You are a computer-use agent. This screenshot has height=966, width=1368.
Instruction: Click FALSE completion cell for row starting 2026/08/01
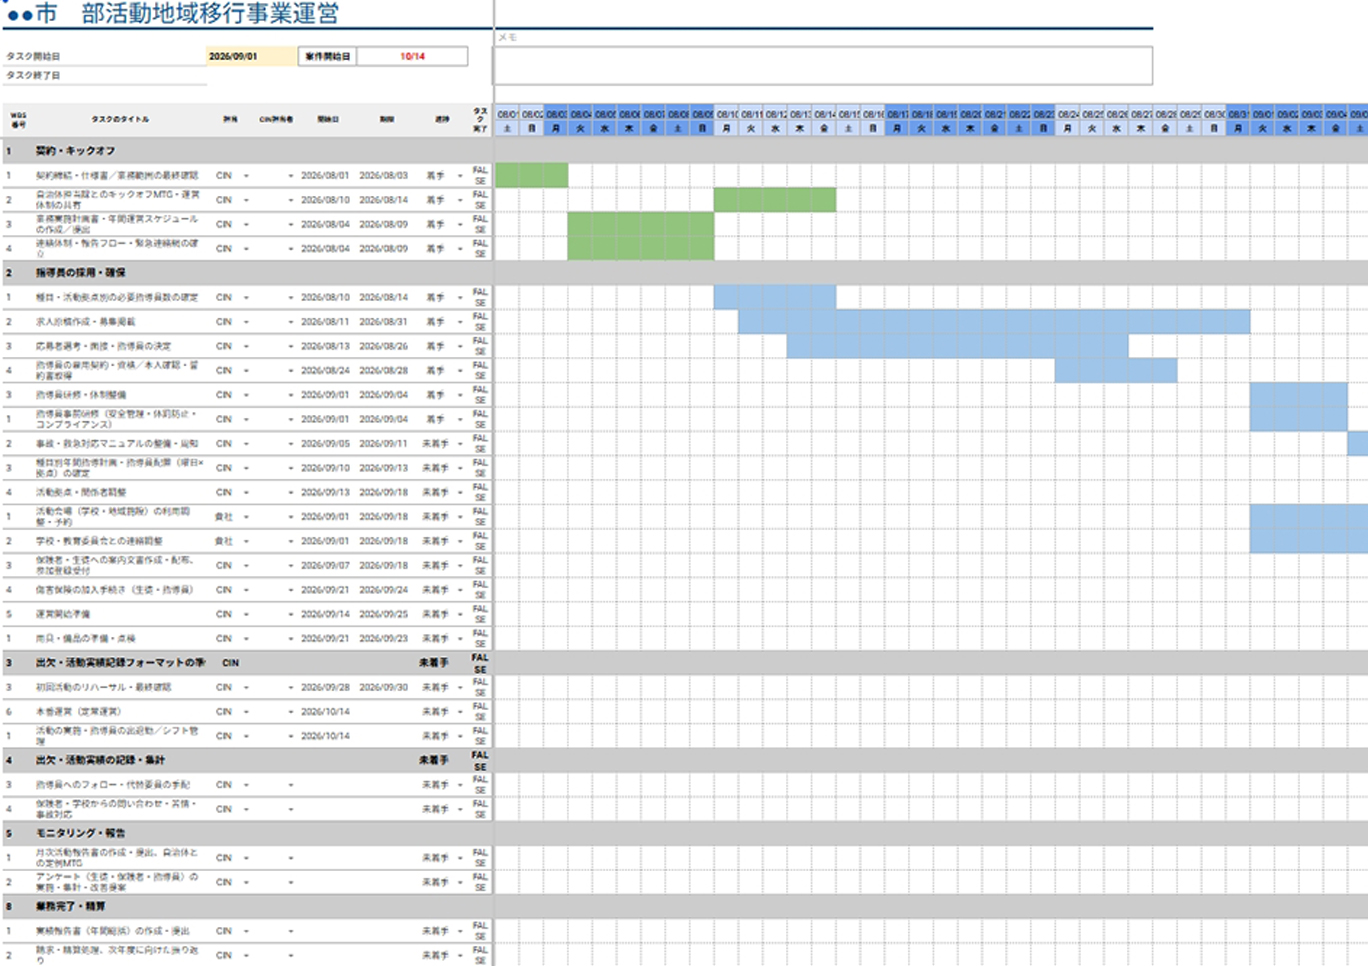[x=480, y=175]
